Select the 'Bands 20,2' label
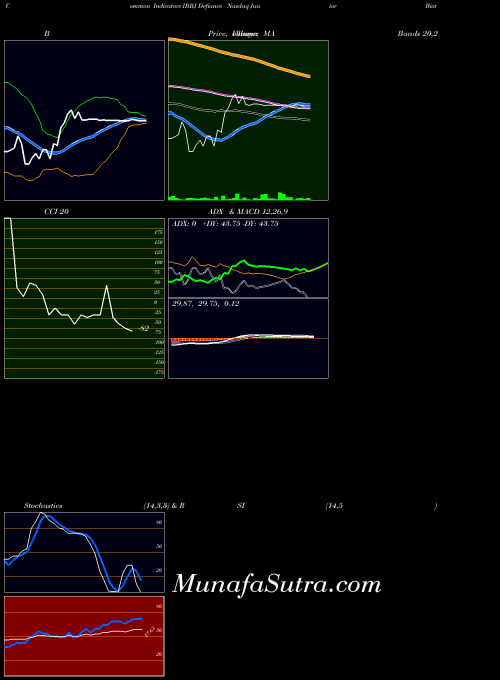 pyautogui.click(x=417, y=33)
